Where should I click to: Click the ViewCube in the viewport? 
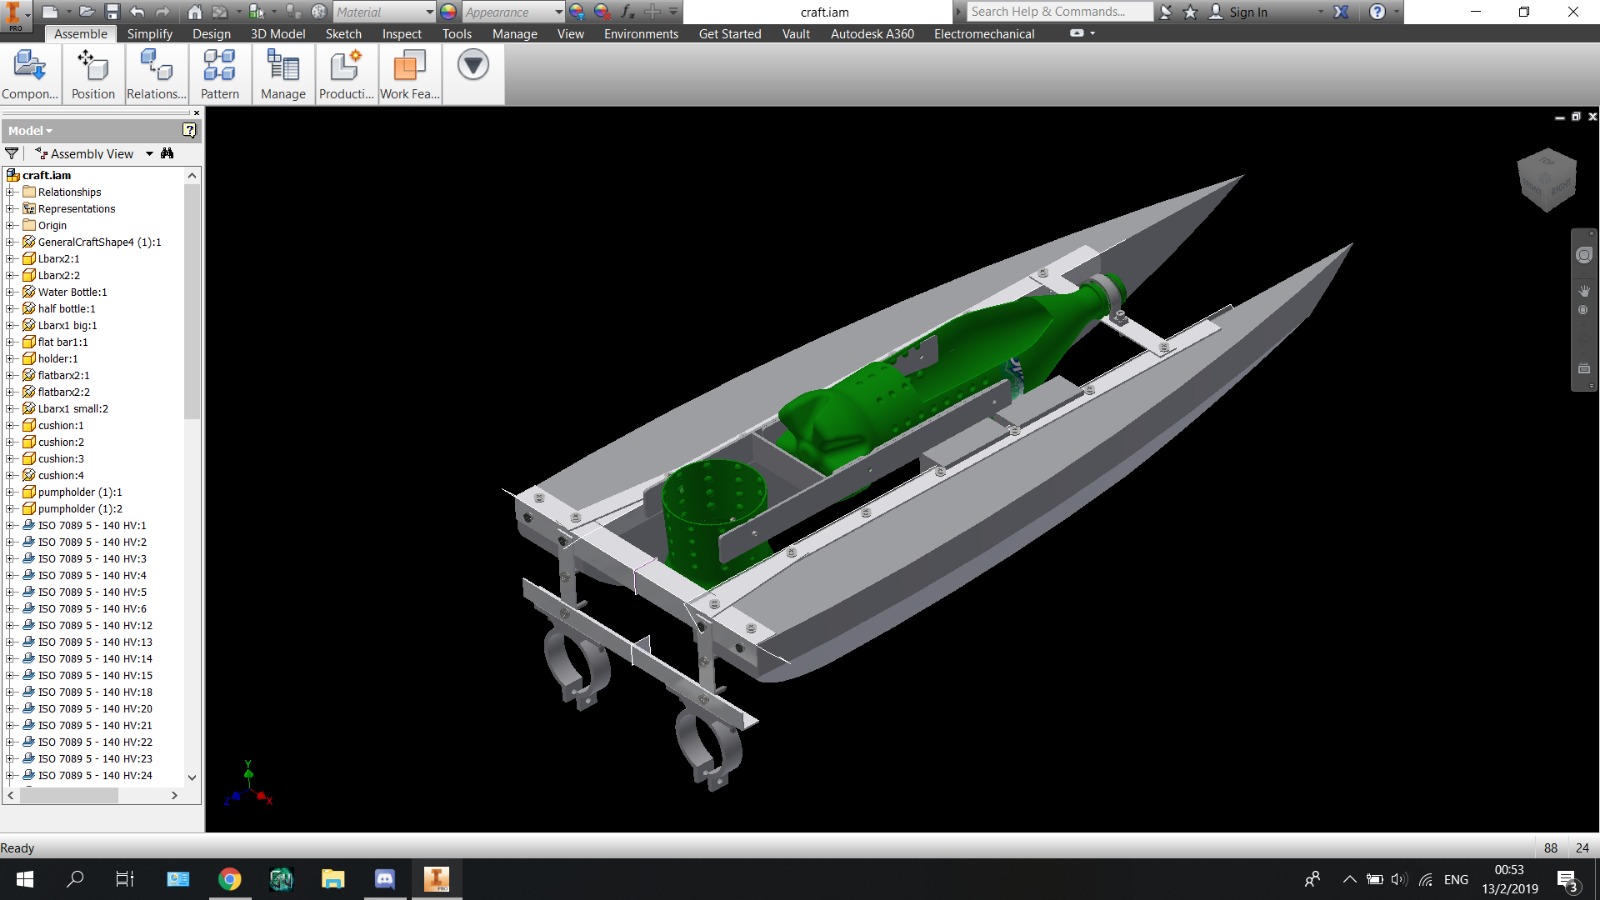[1547, 180]
